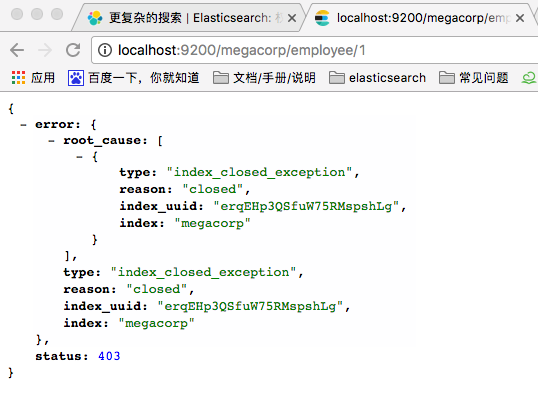Close the 更复杂的搜索 Elasticsearch tab
Image resolution: width=538 pixels, height=410 pixels.
292,18
